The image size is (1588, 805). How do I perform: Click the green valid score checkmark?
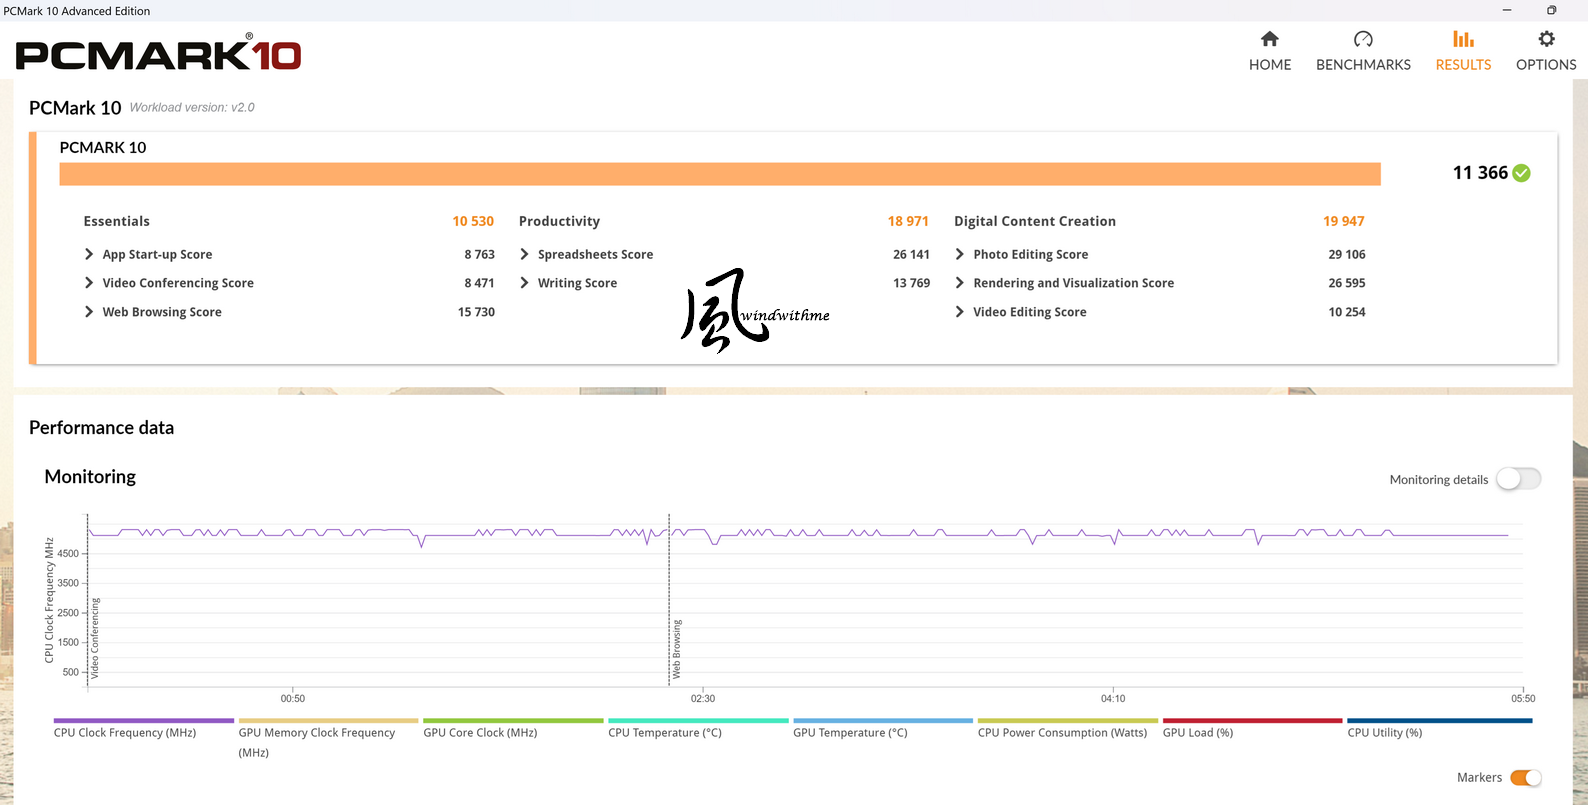coord(1521,173)
